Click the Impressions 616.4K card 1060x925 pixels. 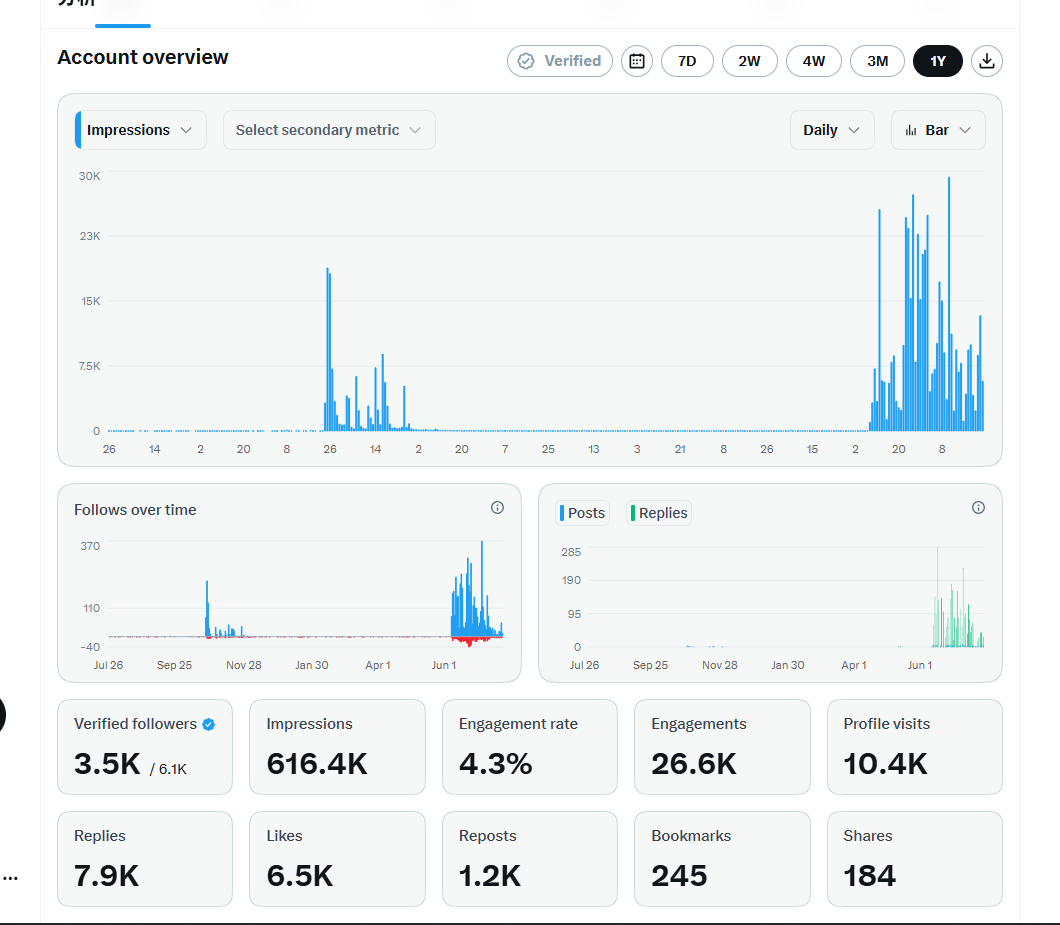[x=337, y=747]
